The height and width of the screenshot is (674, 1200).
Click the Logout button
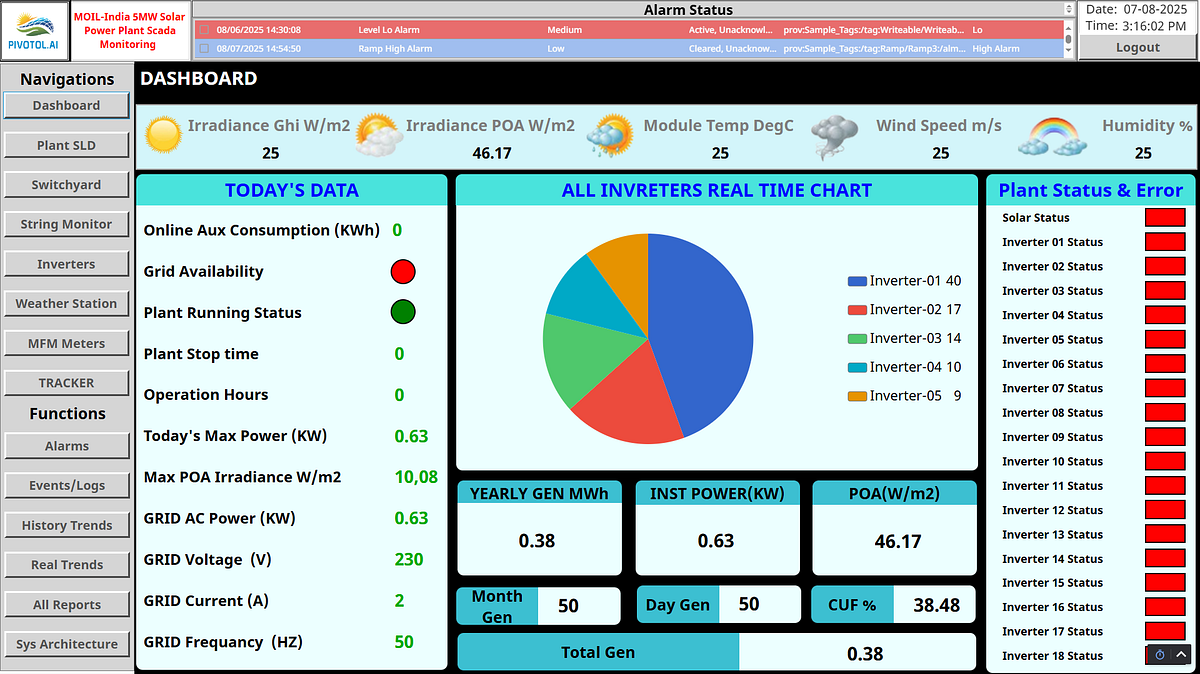pos(1138,47)
